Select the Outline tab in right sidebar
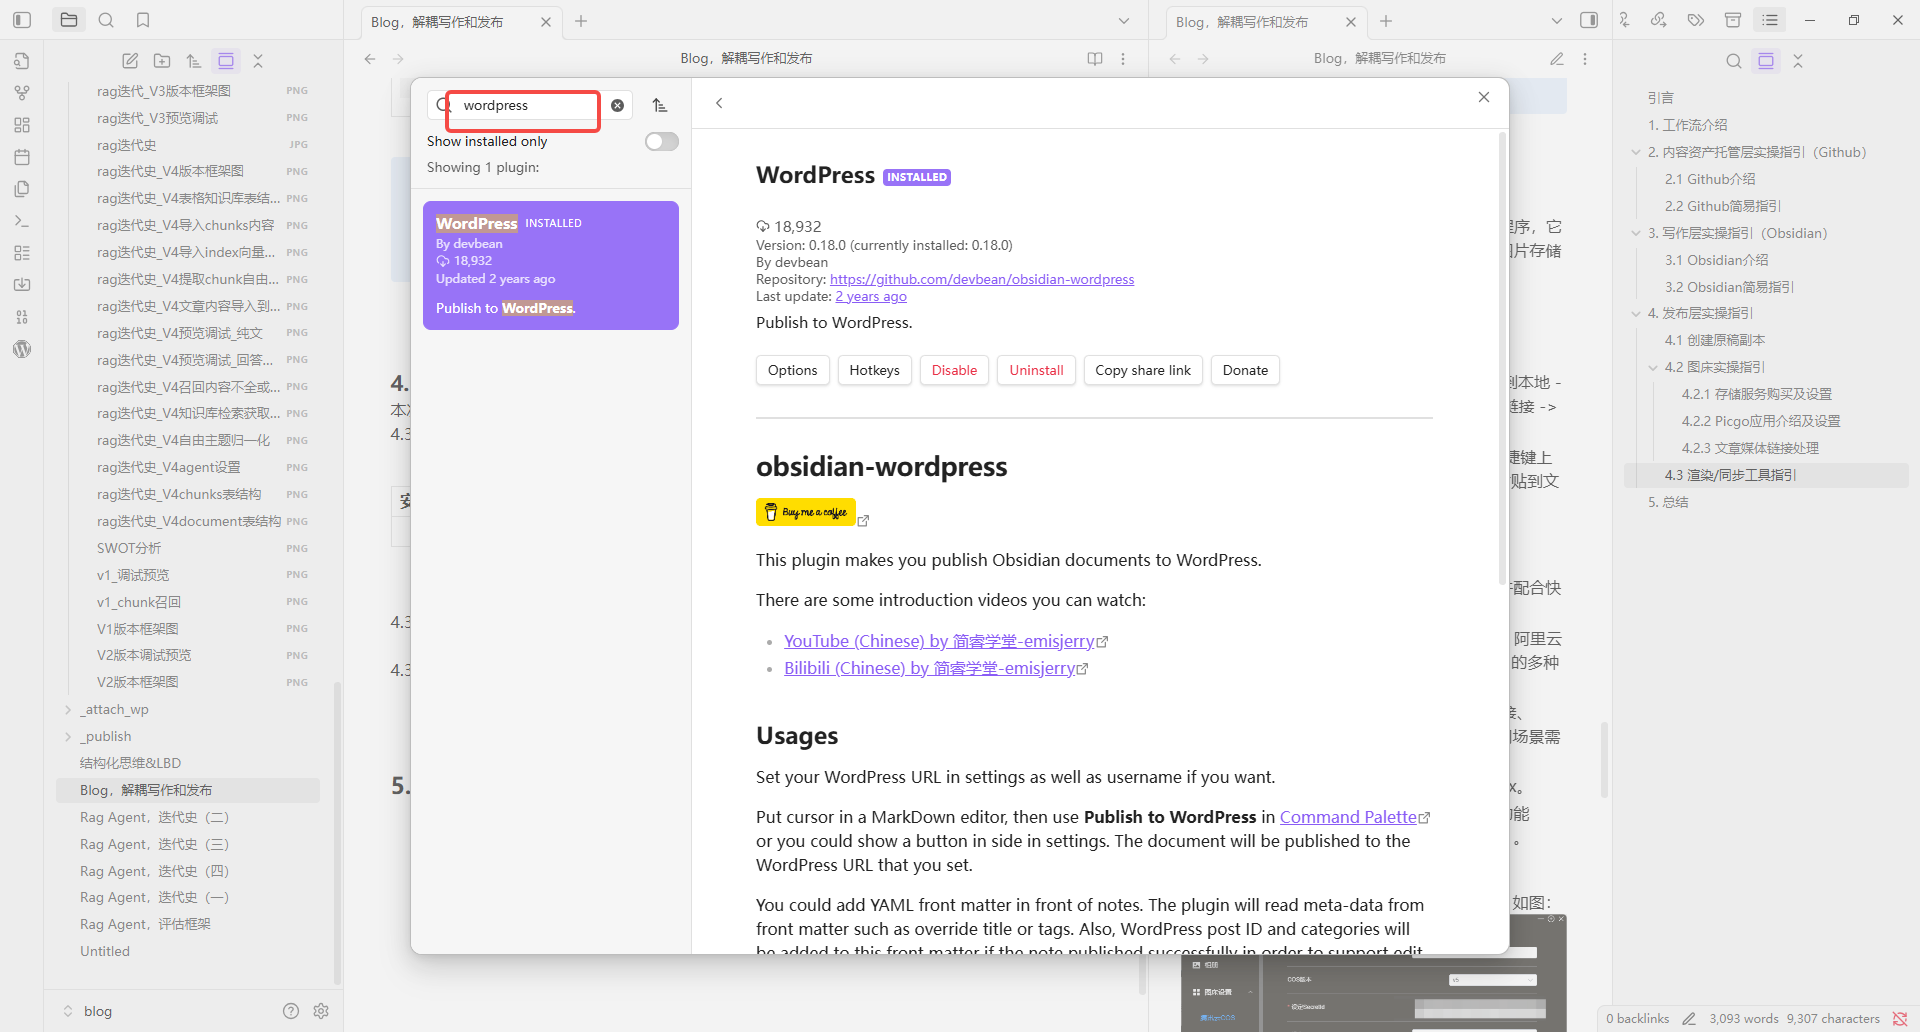The height and width of the screenshot is (1032, 1920). coord(1770,20)
